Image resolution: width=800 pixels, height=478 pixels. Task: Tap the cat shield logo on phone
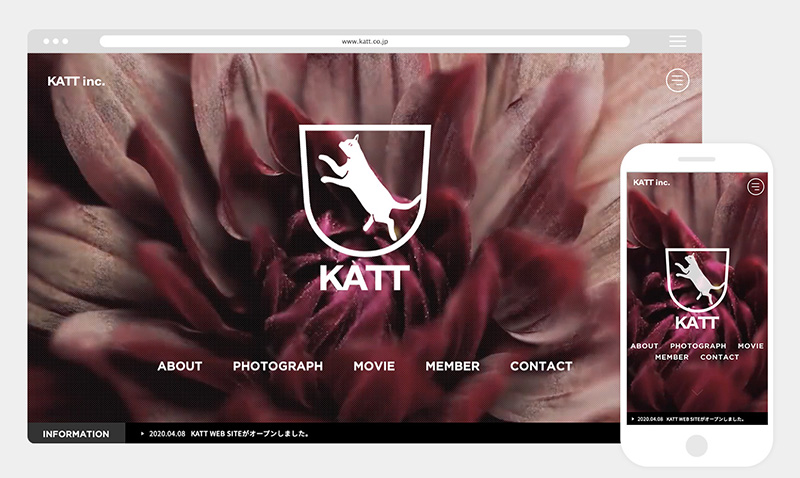[x=697, y=280]
